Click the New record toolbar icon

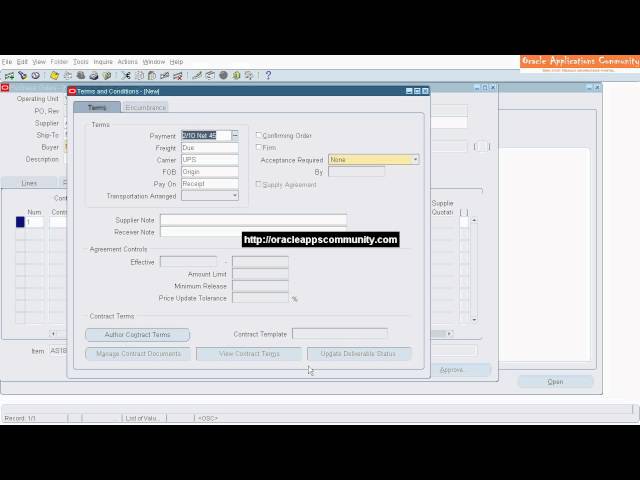pyautogui.click(x=9, y=76)
